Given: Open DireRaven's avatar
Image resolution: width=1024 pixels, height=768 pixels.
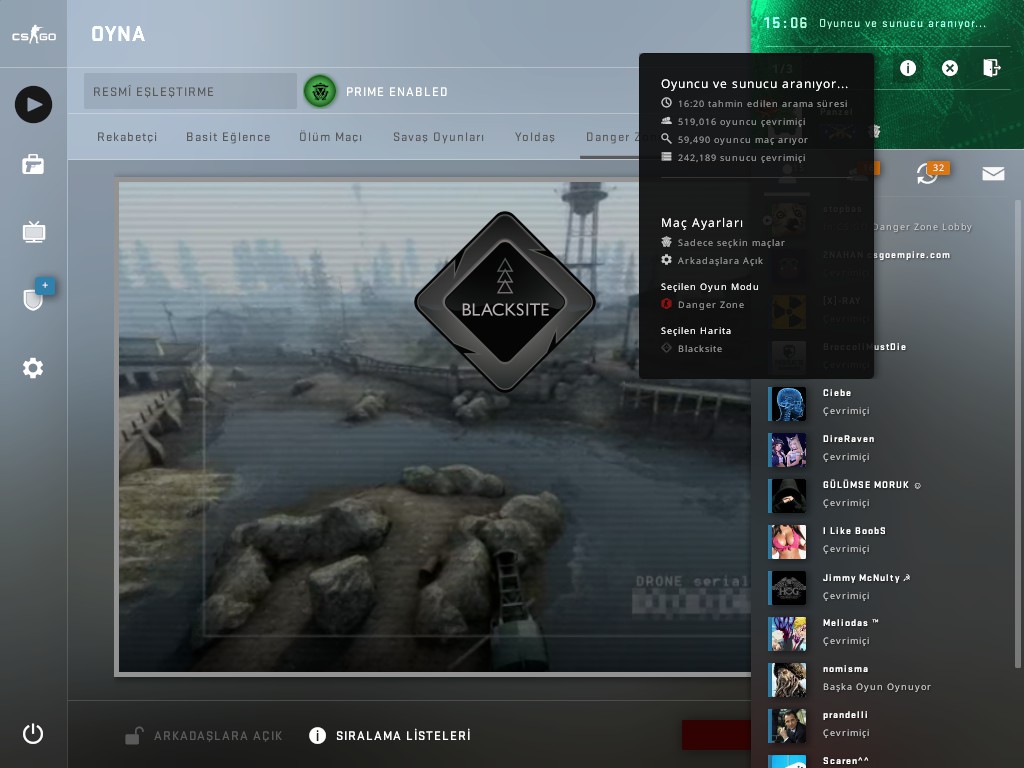Looking at the screenshot, I should (787, 449).
